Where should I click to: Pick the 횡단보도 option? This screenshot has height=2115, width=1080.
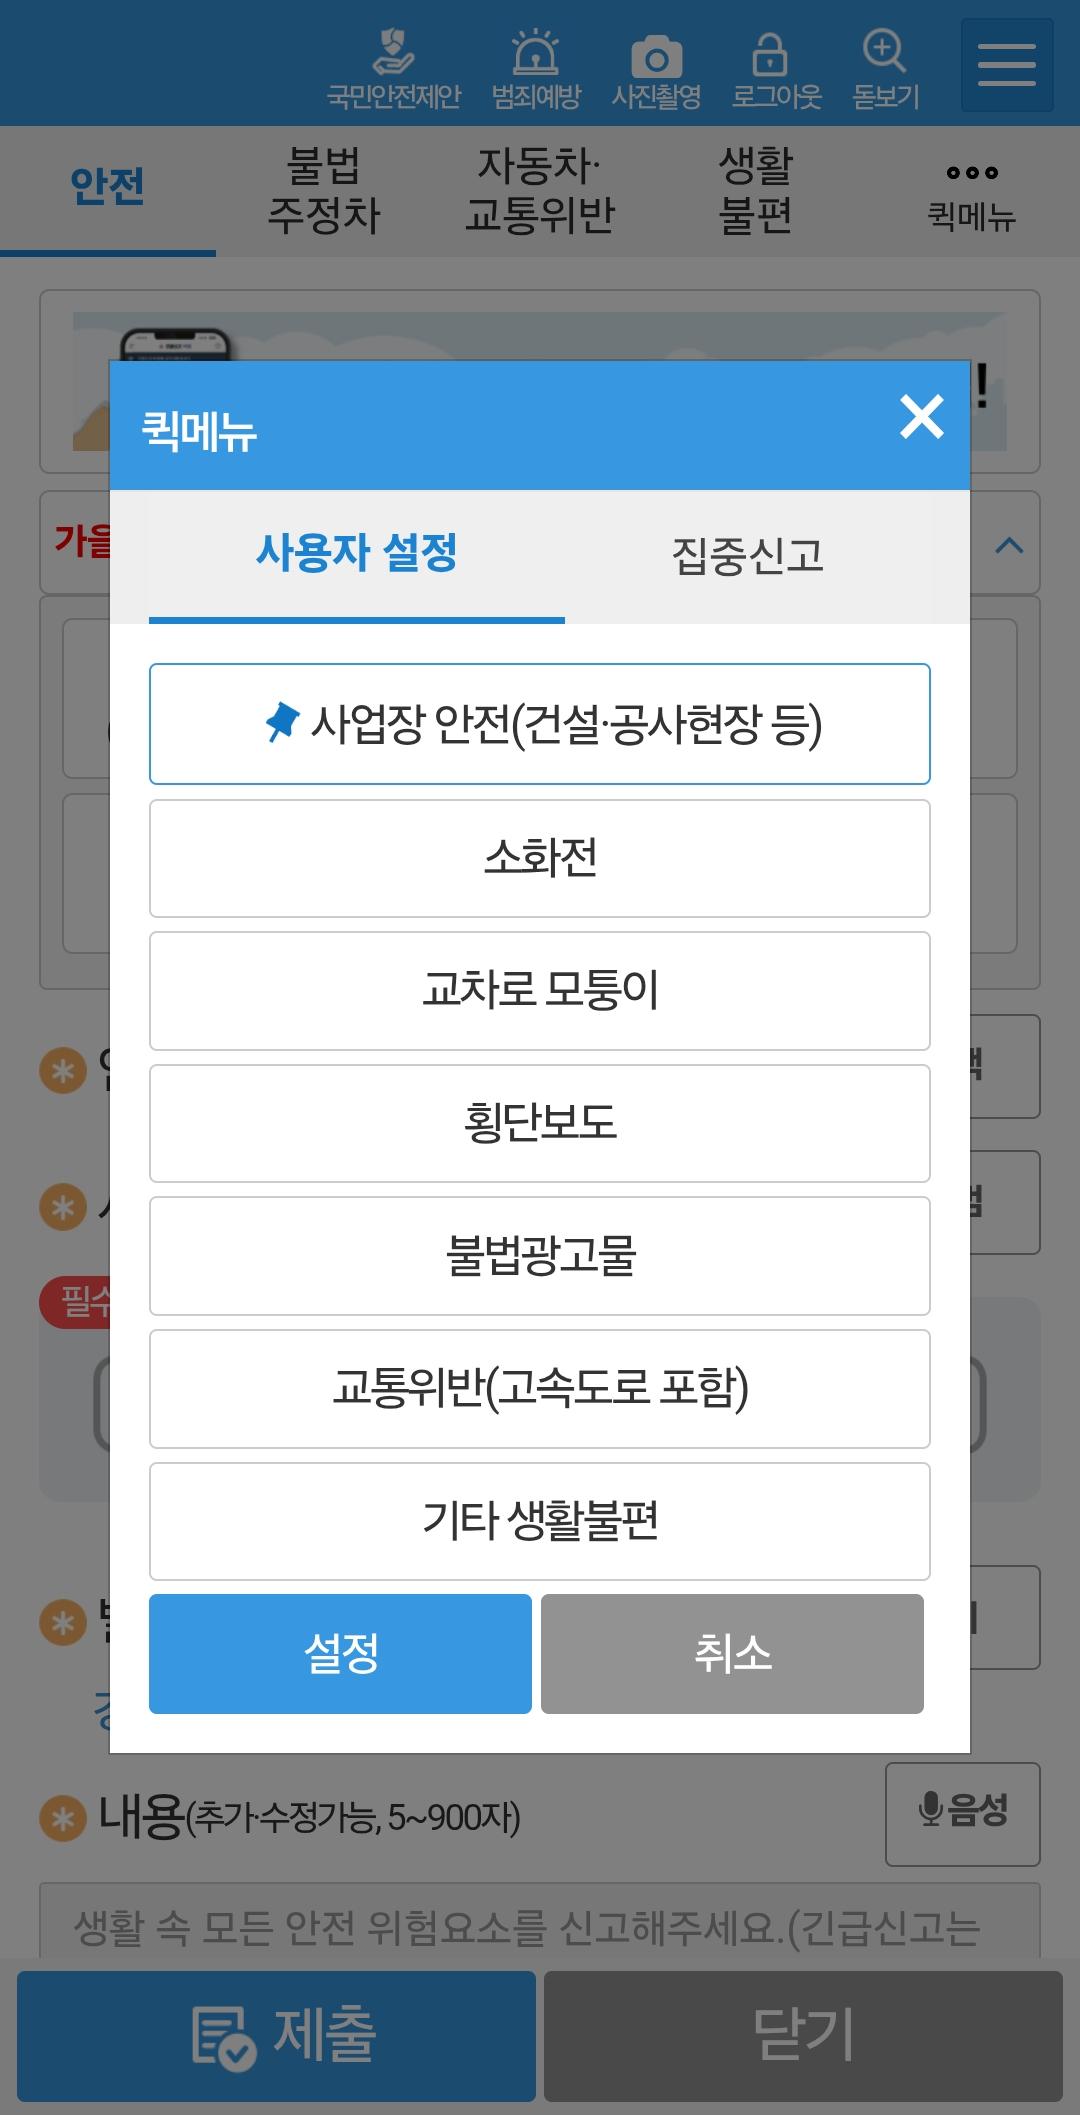point(540,1123)
